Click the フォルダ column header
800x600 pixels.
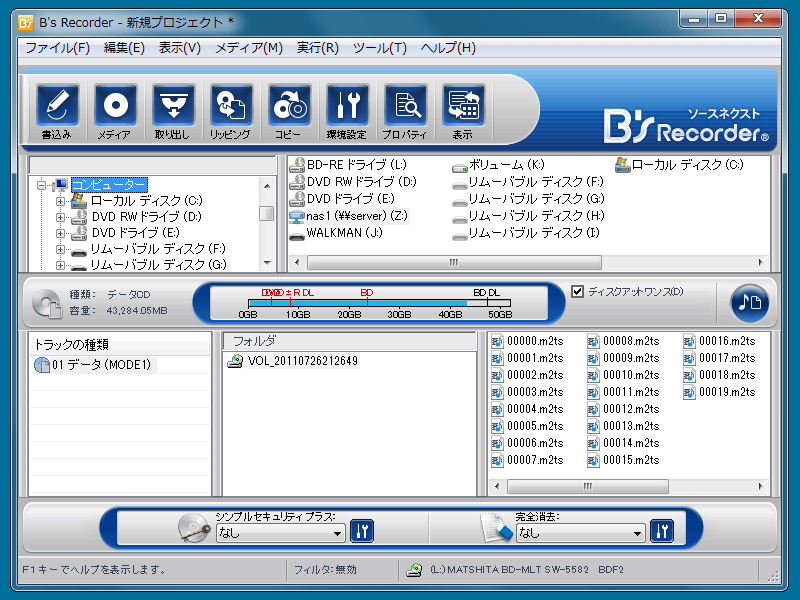349,341
